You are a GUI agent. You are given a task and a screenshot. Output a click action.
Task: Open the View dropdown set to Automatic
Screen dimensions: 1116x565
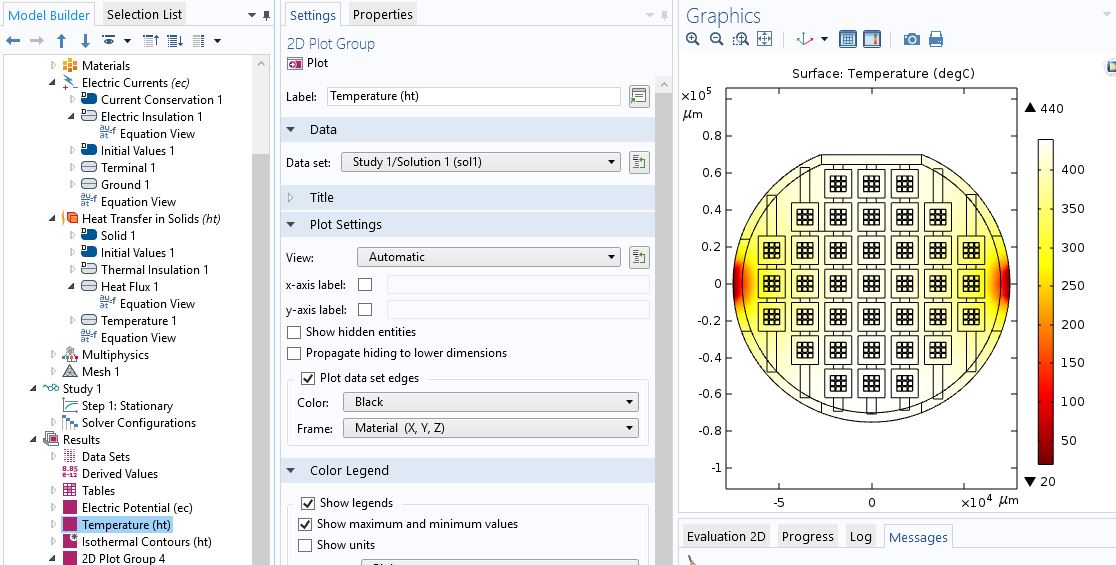point(487,257)
